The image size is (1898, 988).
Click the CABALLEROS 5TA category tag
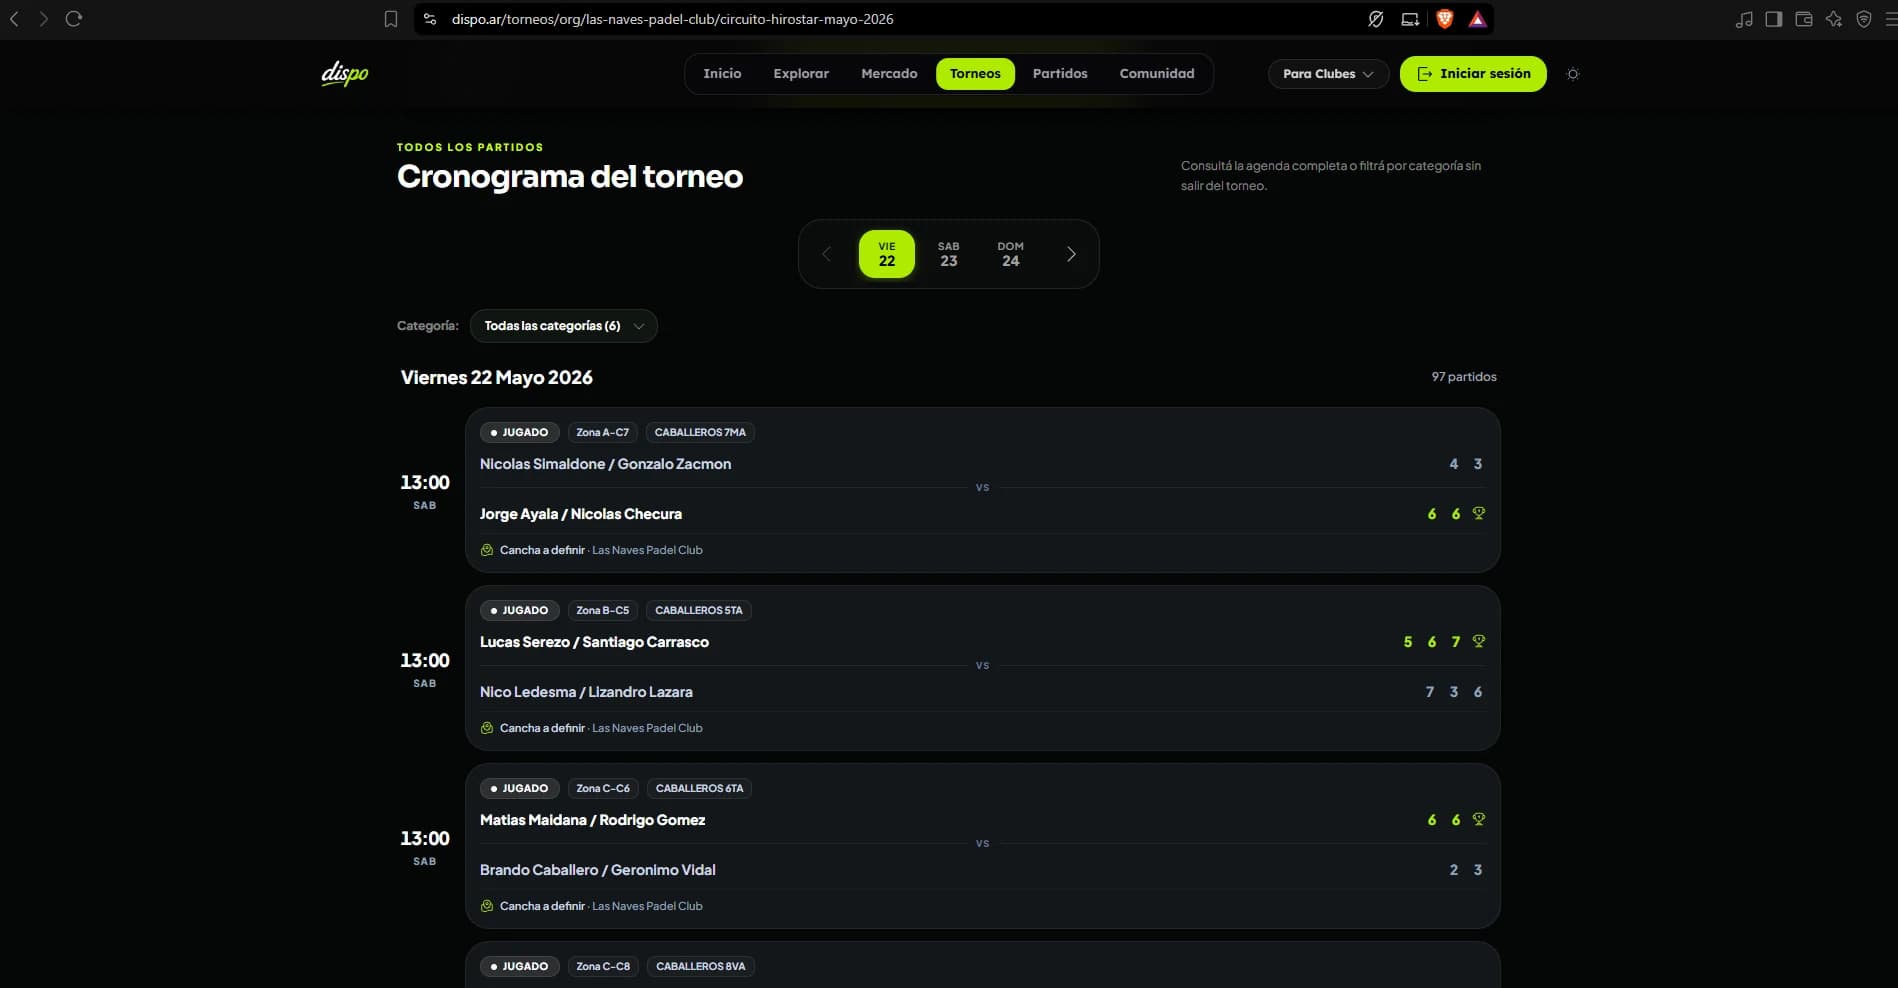click(x=699, y=610)
